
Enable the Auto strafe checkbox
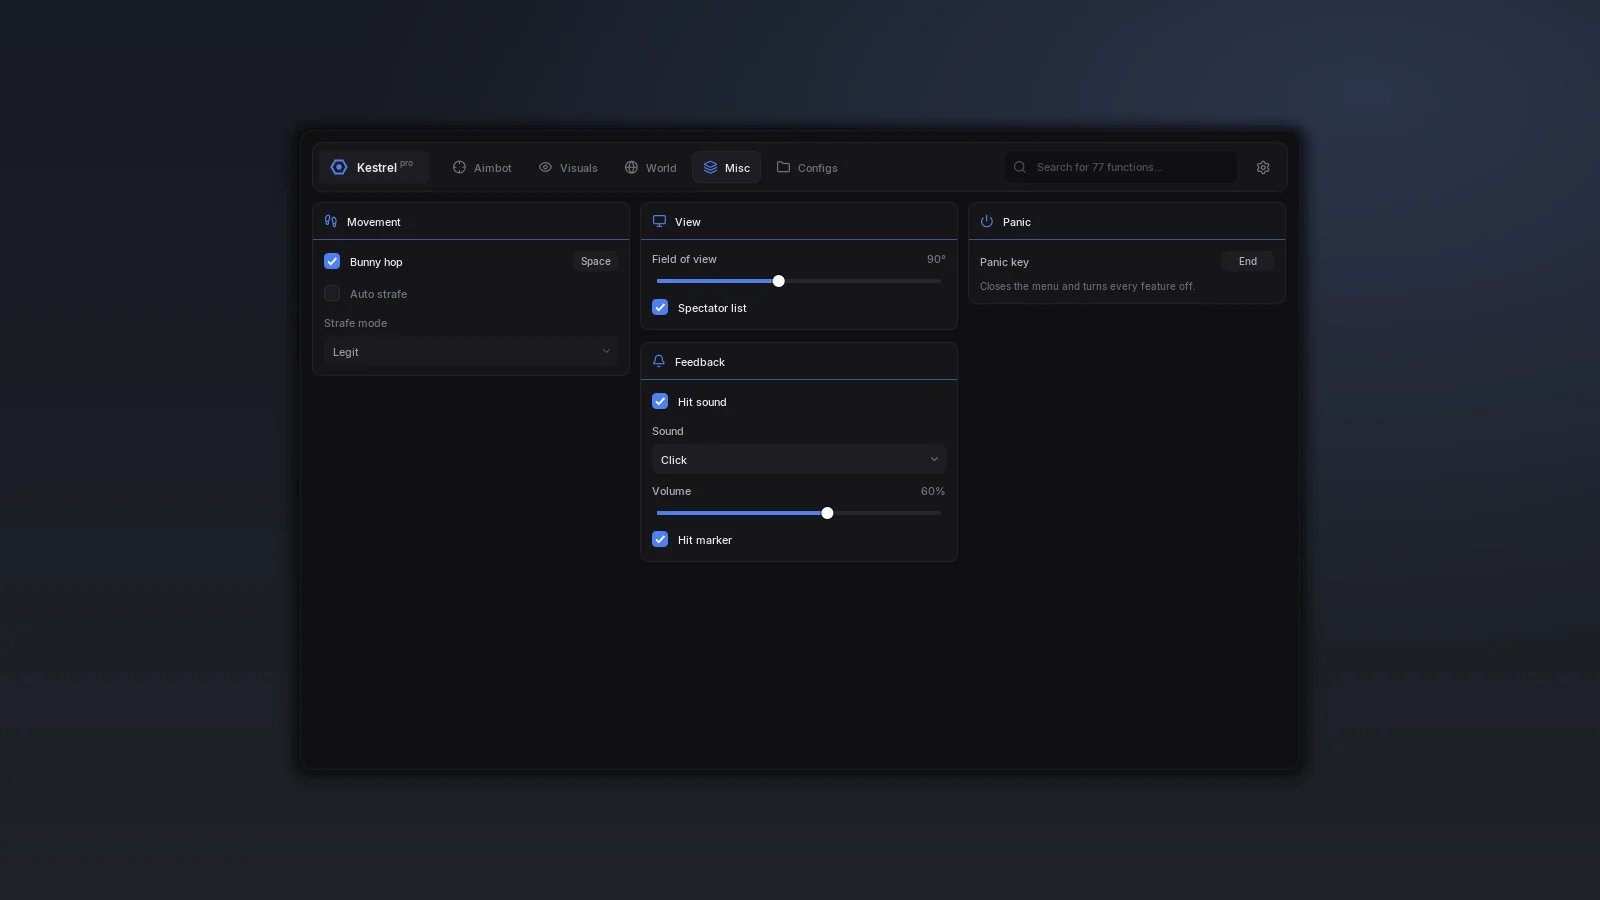click(332, 293)
